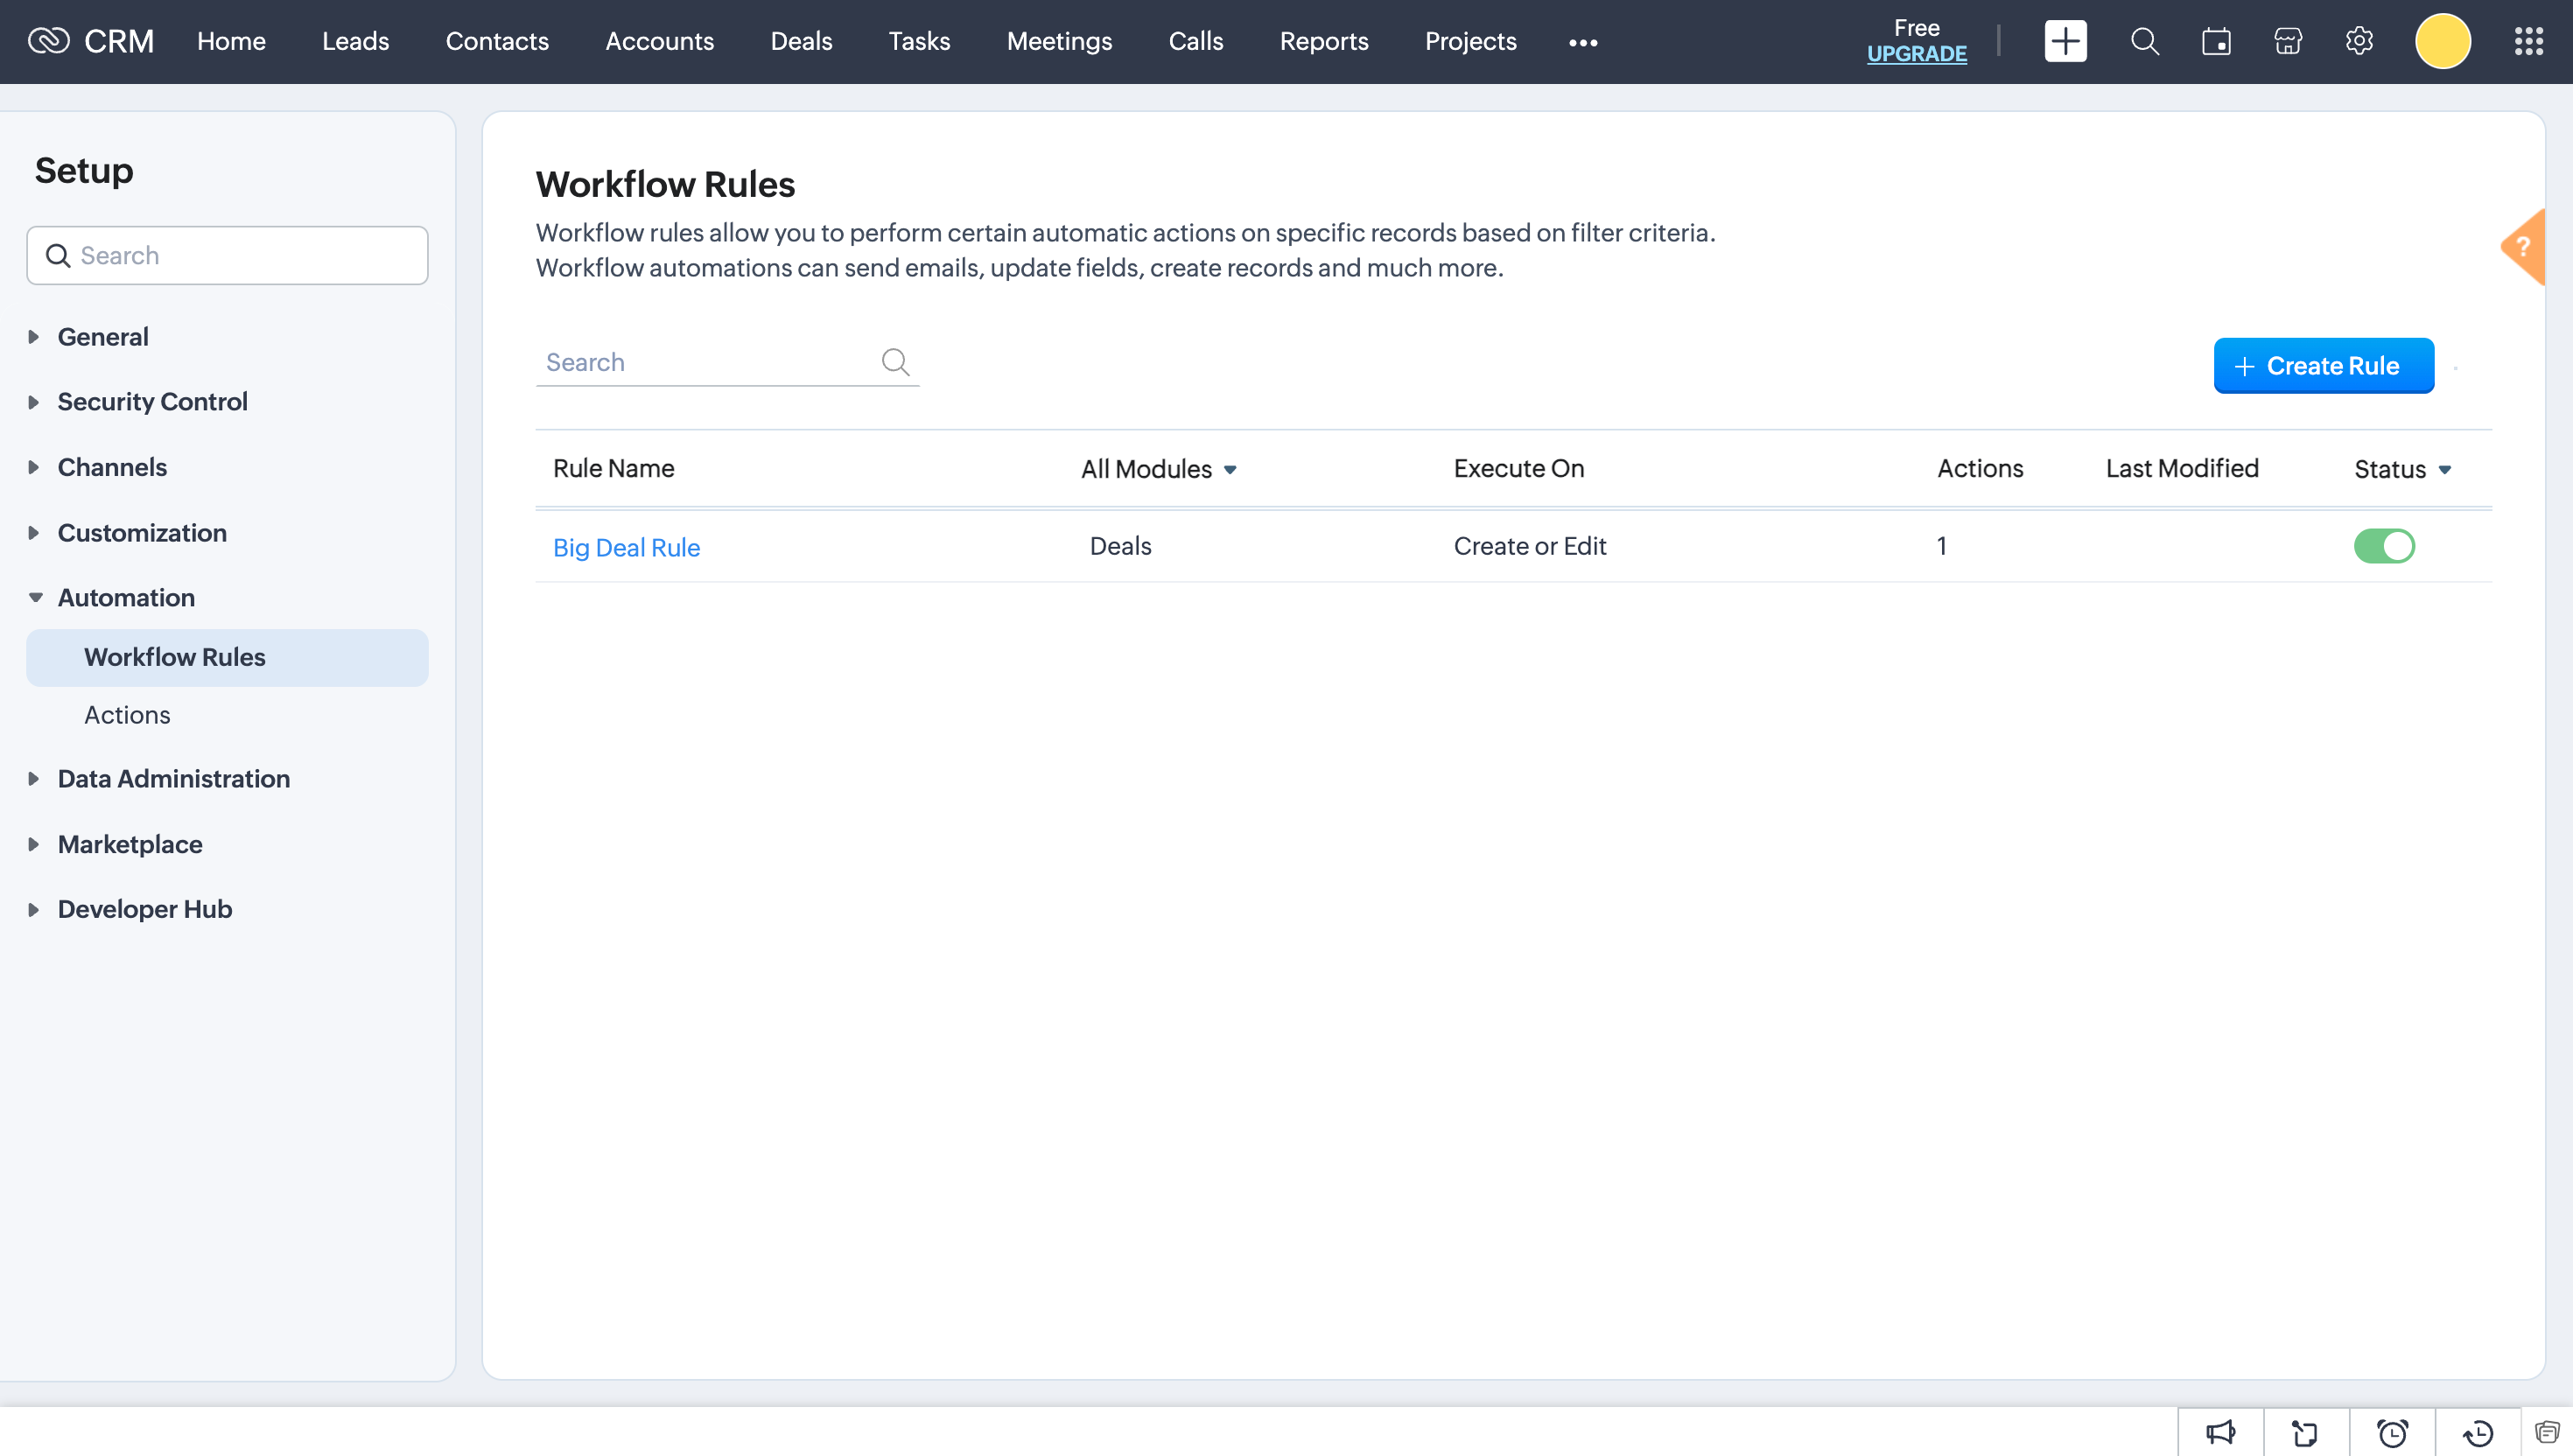
Task: Open global search magnifier in top bar
Action: 2144,41
